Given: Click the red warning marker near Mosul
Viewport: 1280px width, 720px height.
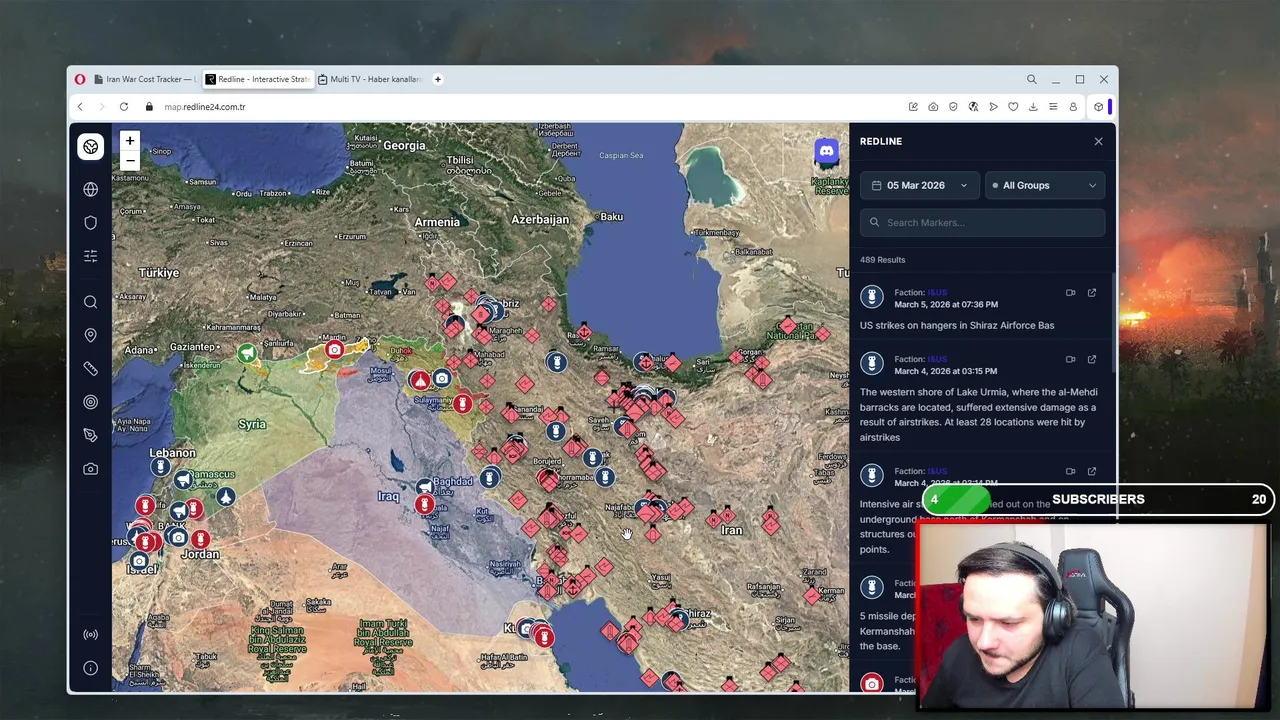Looking at the screenshot, I should tap(420, 380).
